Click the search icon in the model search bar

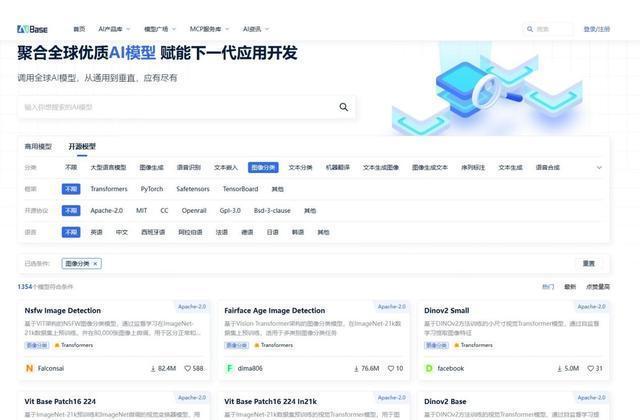[x=344, y=107]
